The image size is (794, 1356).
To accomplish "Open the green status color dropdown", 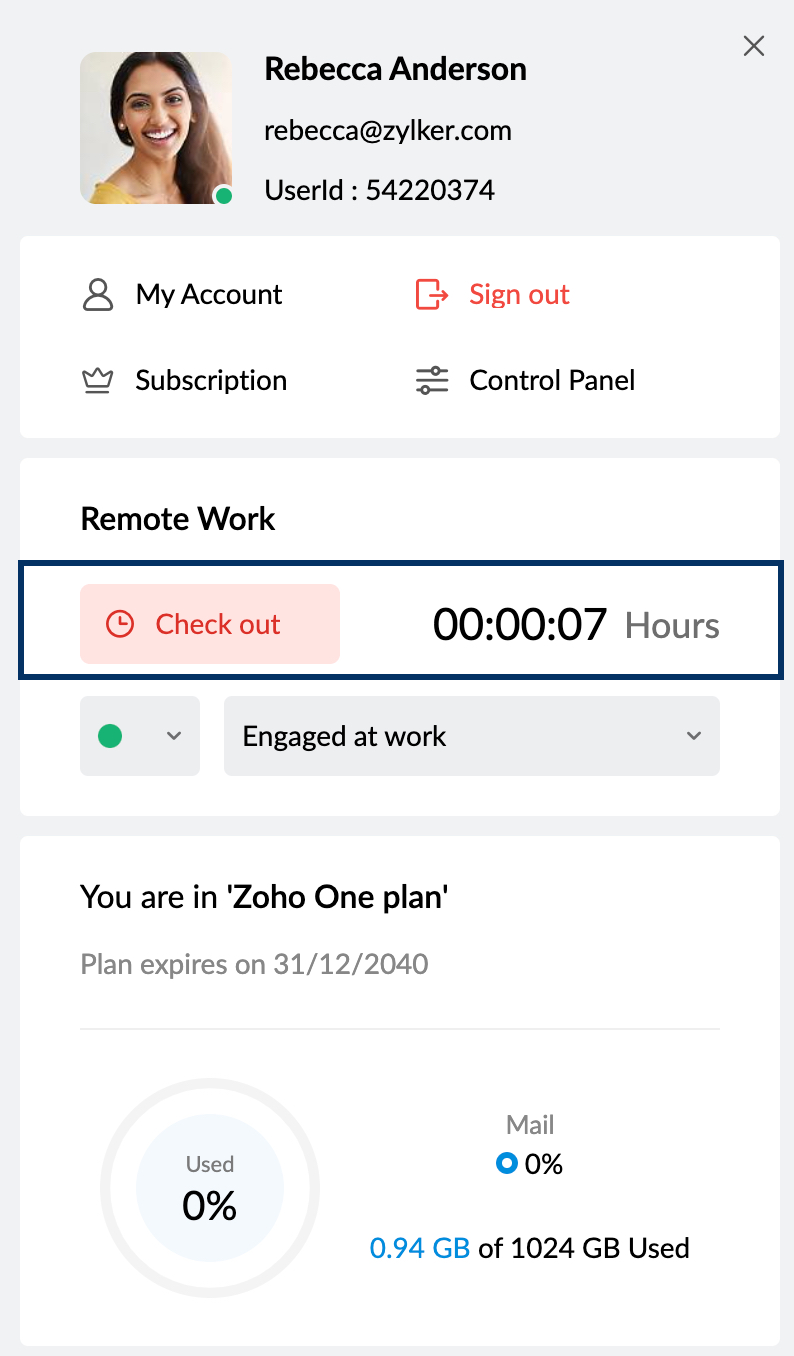I will [x=139, y=736].
